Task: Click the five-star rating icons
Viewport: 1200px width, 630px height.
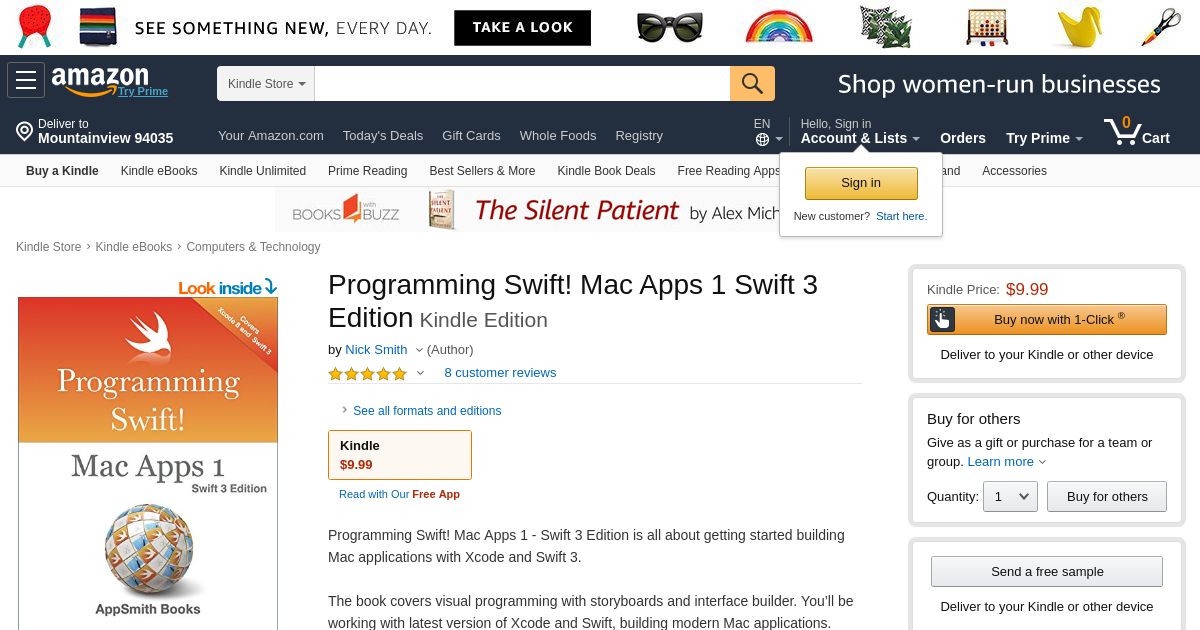Action: pyautogui.click(x=367, y=374)
